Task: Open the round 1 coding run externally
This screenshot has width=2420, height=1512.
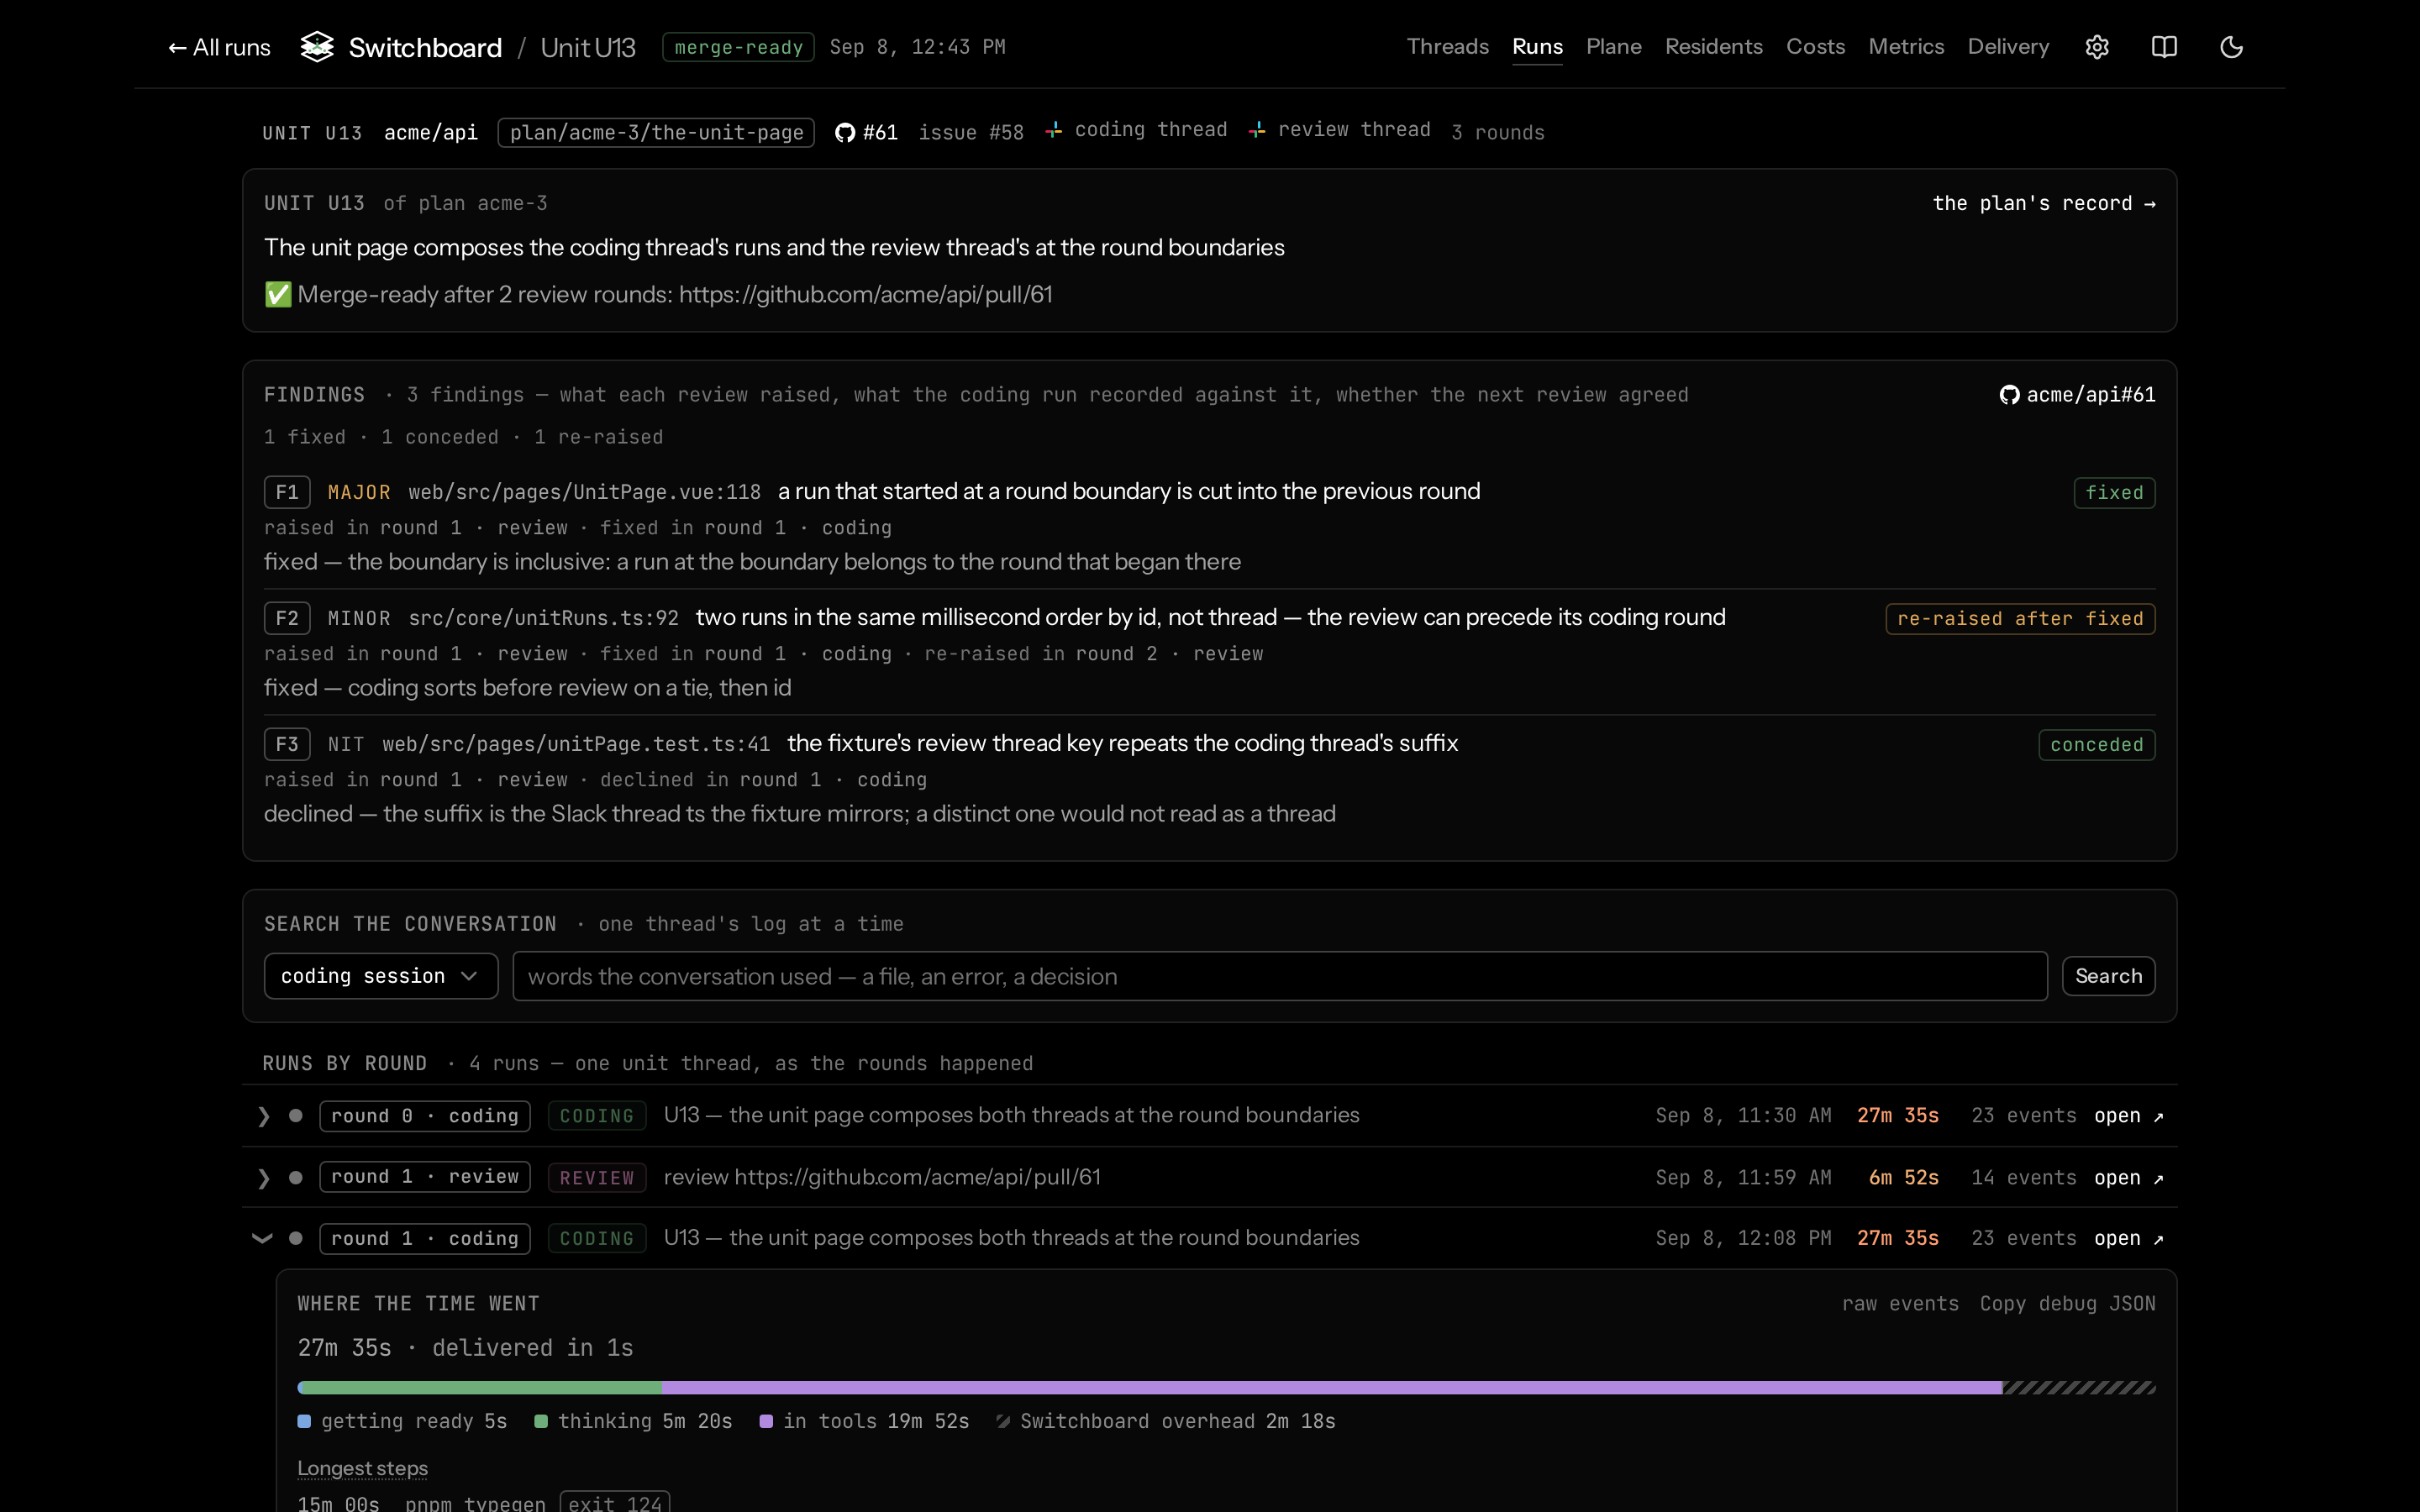Action: 2129,1239
